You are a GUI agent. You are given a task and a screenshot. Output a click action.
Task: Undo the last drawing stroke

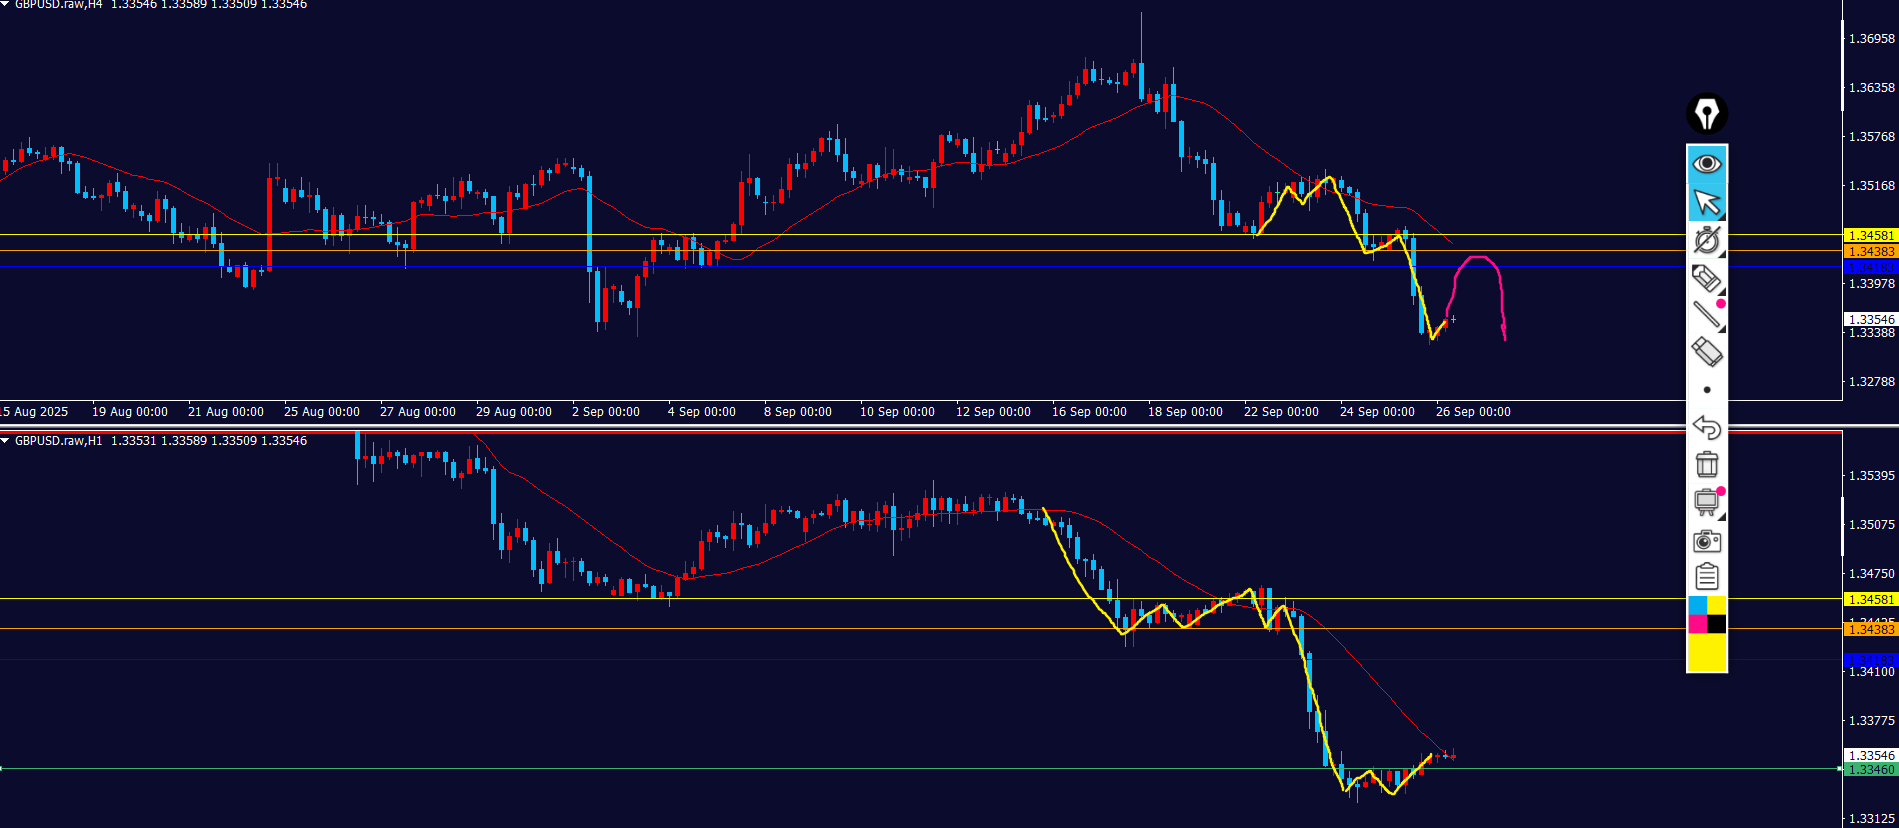pyautogui.click(x=1706, y=428)
